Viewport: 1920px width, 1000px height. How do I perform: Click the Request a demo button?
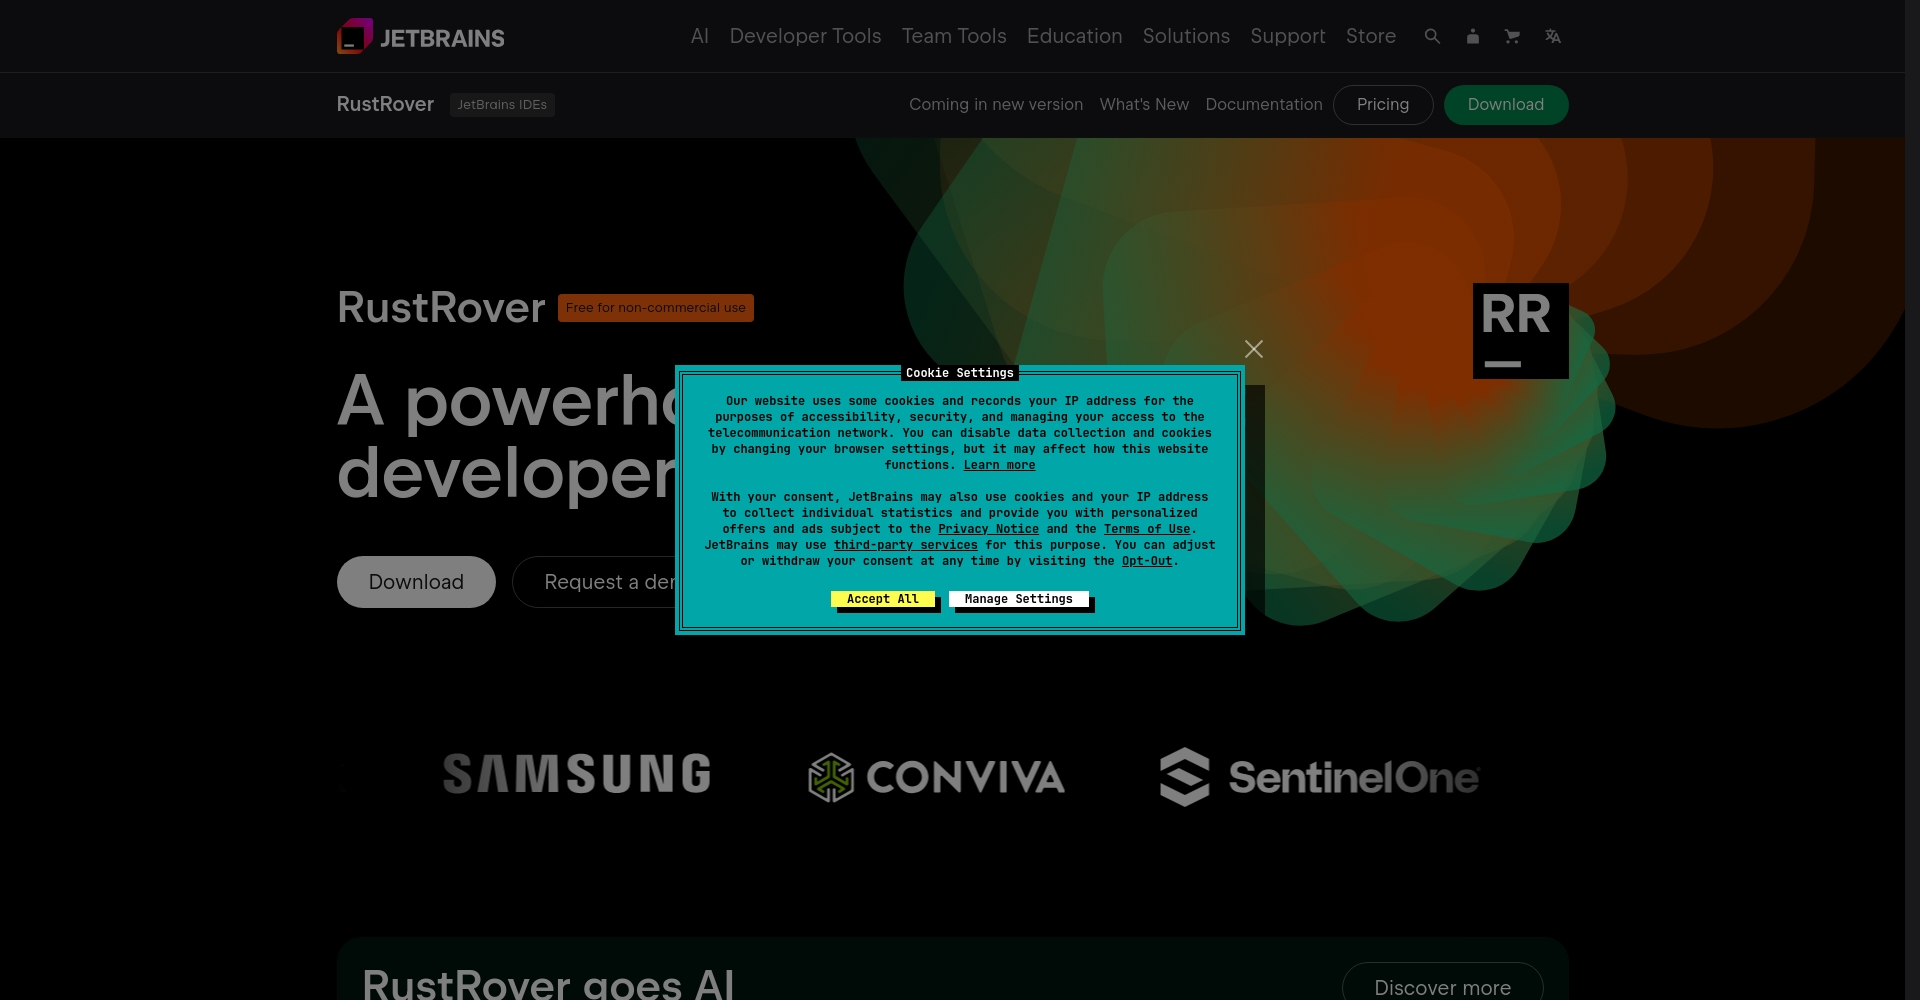[596, 582]
